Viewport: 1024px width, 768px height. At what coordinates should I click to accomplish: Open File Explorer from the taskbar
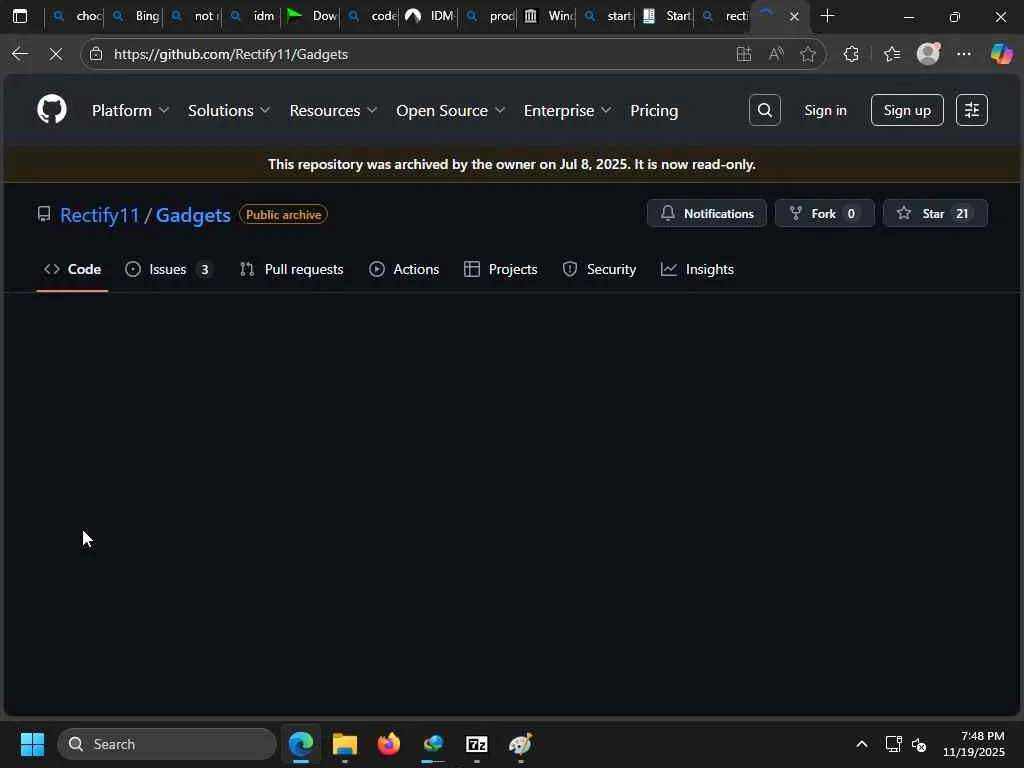click(345, 744)
